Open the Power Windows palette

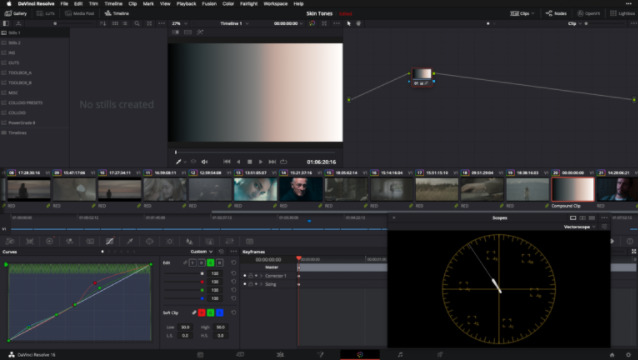point(150,241)
